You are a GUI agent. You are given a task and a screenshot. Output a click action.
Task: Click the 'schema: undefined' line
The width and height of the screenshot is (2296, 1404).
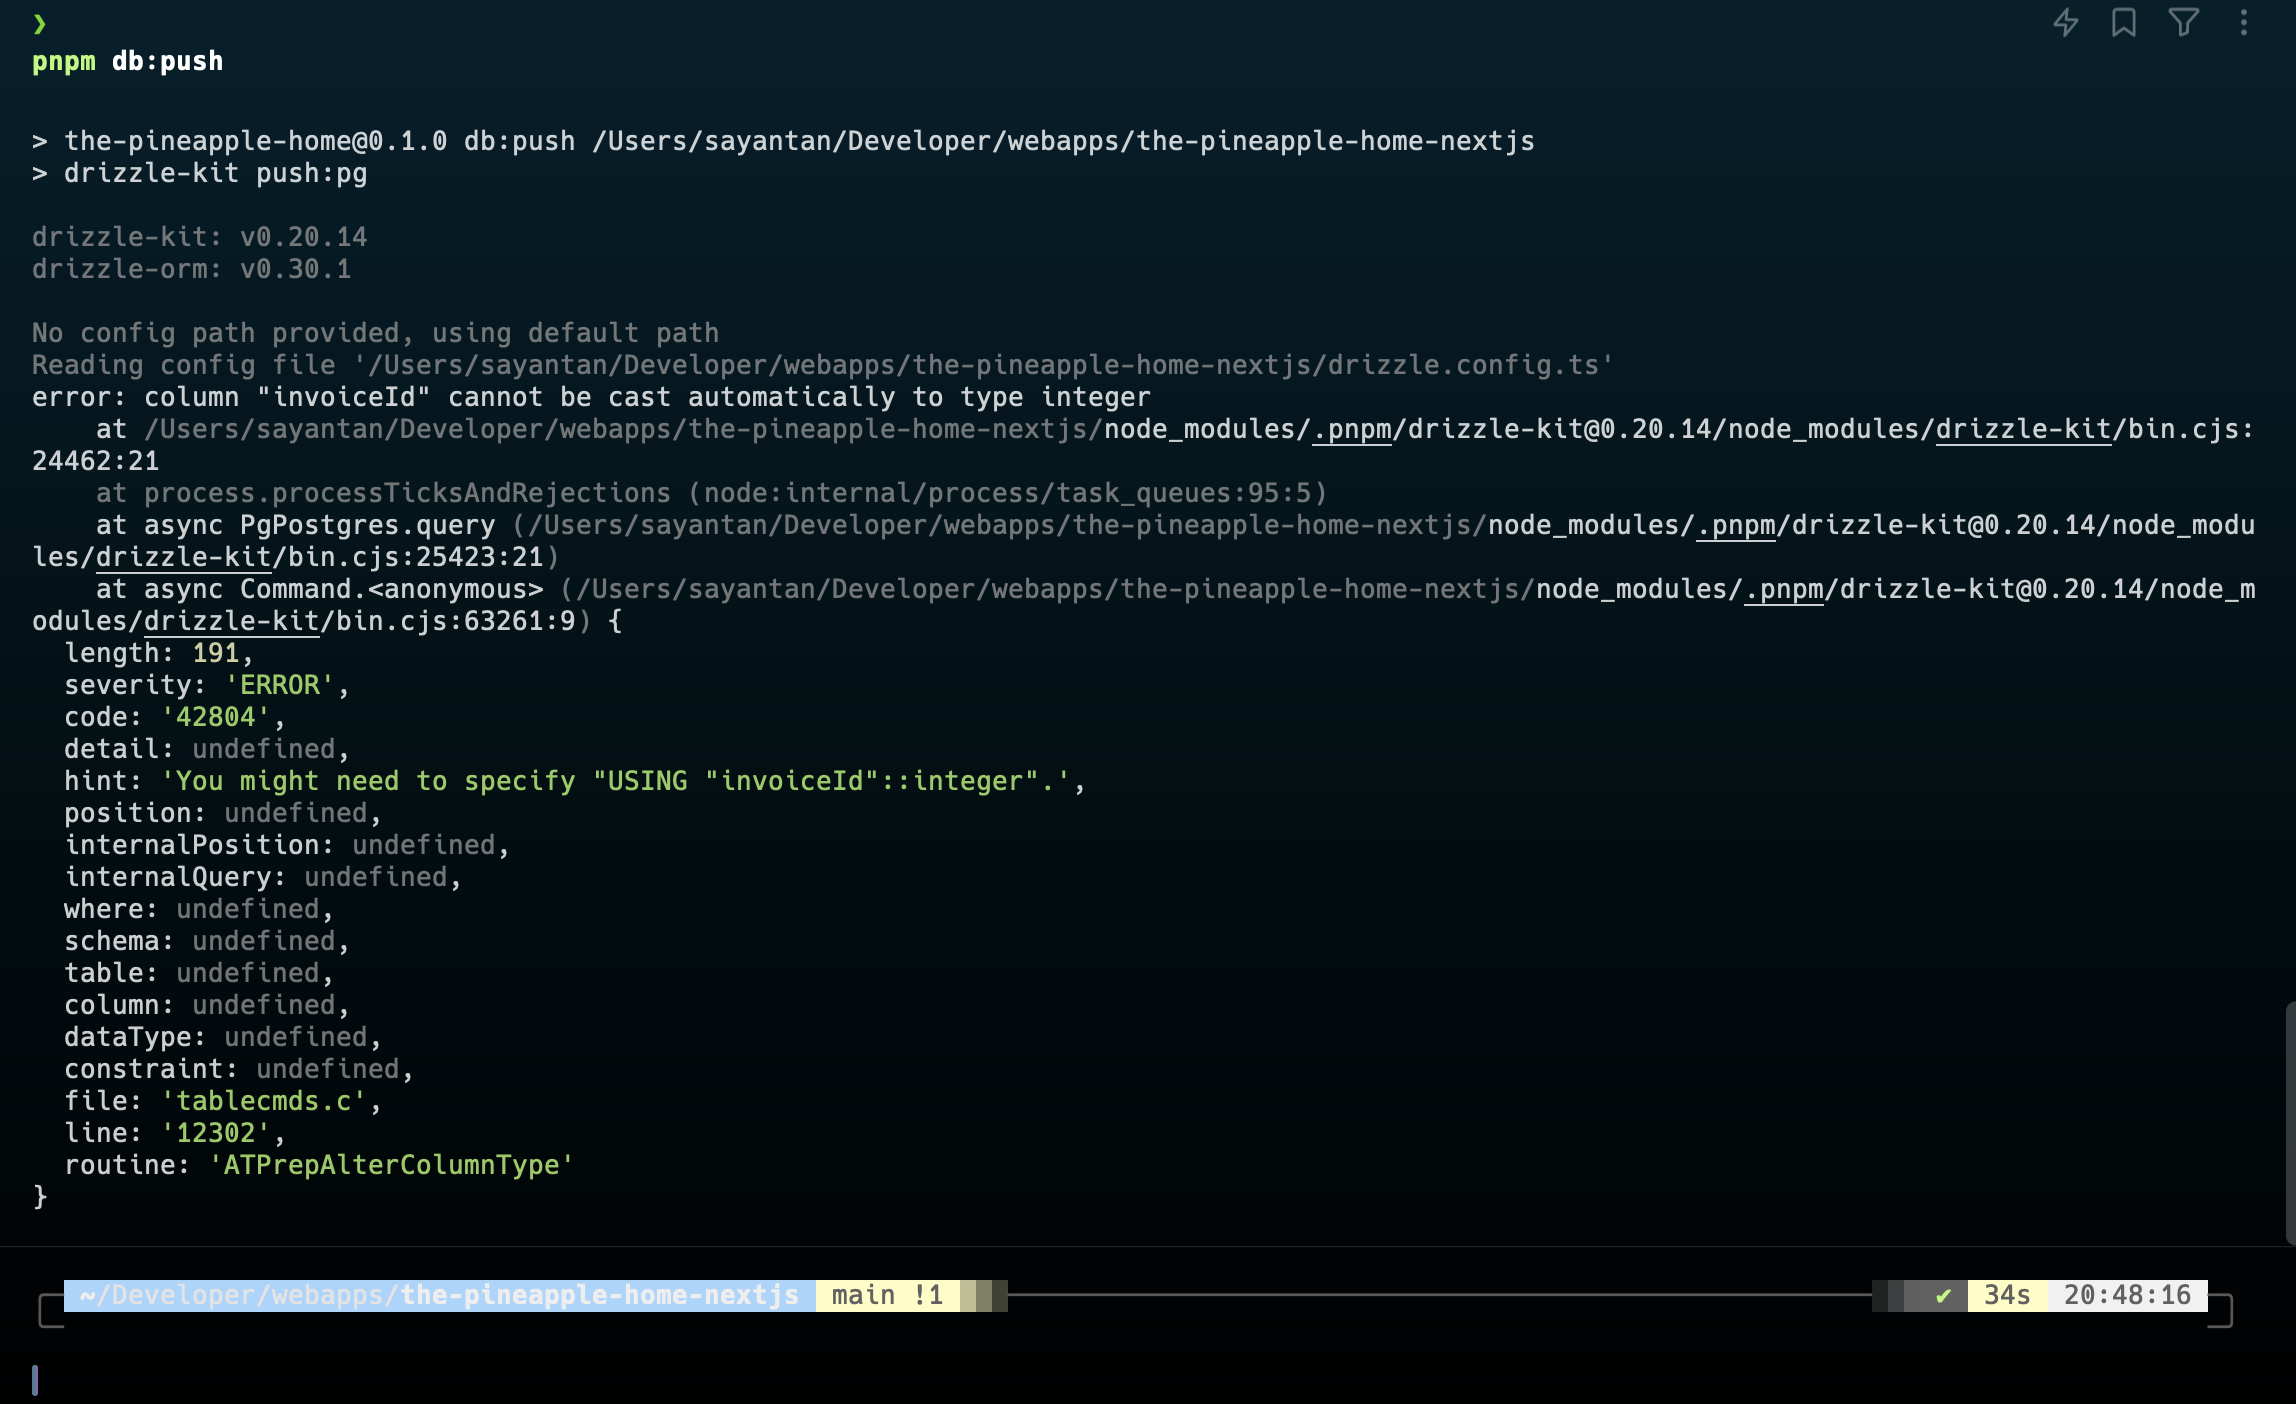(x=208, y=941)
